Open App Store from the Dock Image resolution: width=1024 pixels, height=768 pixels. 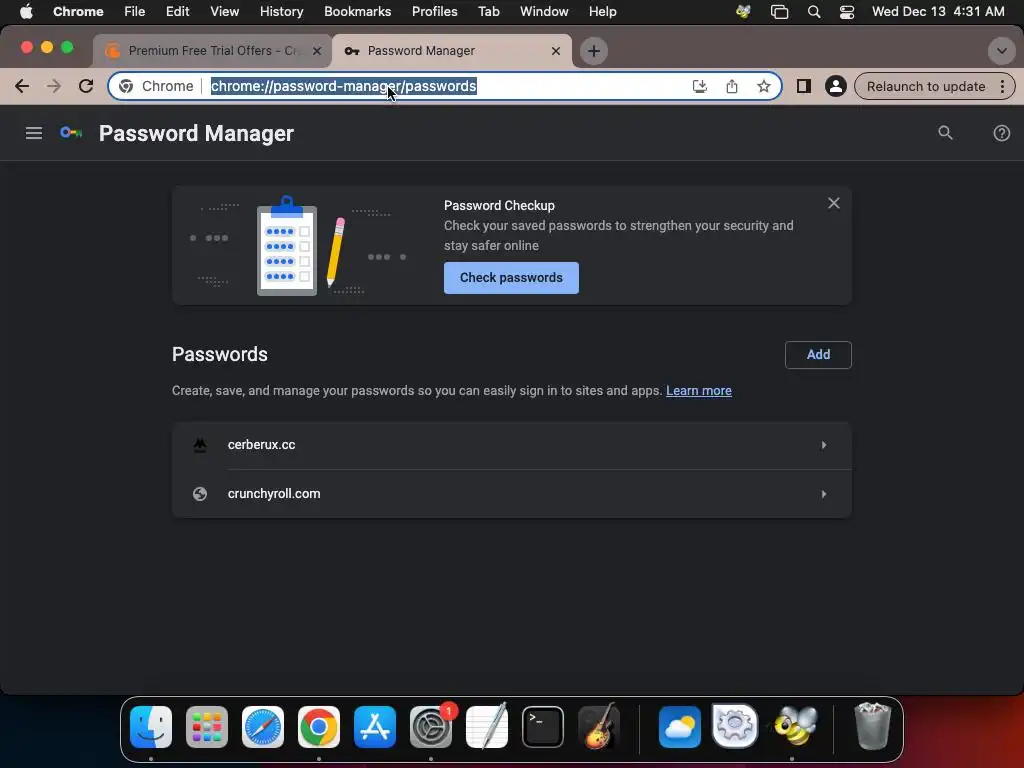[375, 727]
